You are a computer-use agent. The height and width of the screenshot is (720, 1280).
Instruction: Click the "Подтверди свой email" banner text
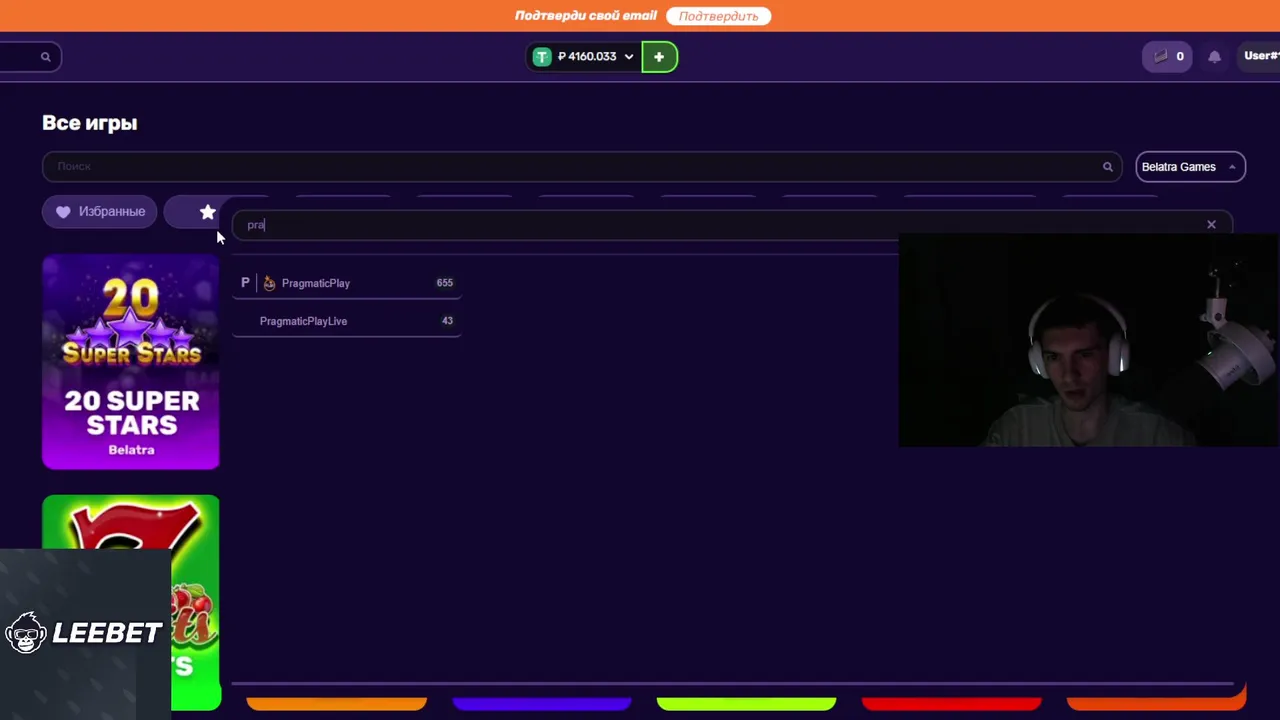click(586, 16)
